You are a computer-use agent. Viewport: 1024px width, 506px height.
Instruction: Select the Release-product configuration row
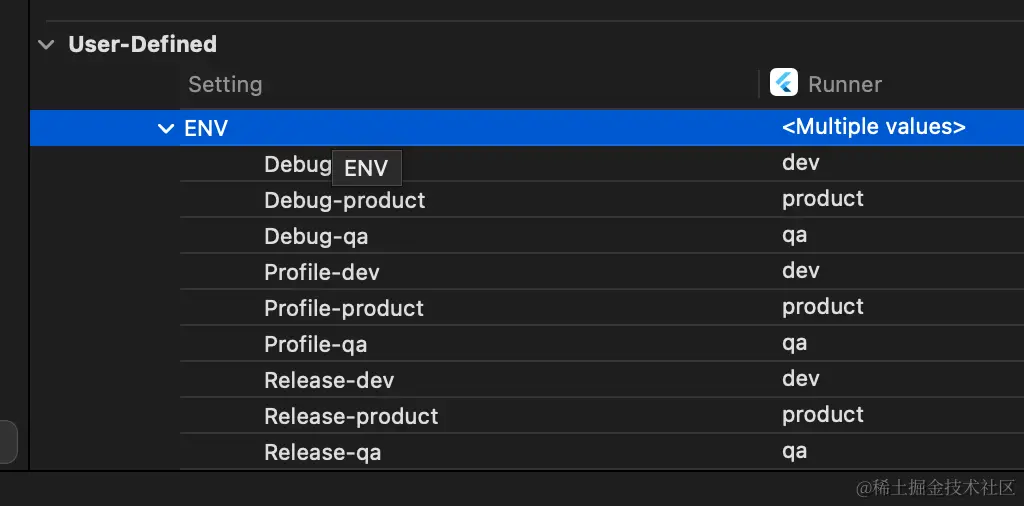pyautogui.click(x=351, y=416)
